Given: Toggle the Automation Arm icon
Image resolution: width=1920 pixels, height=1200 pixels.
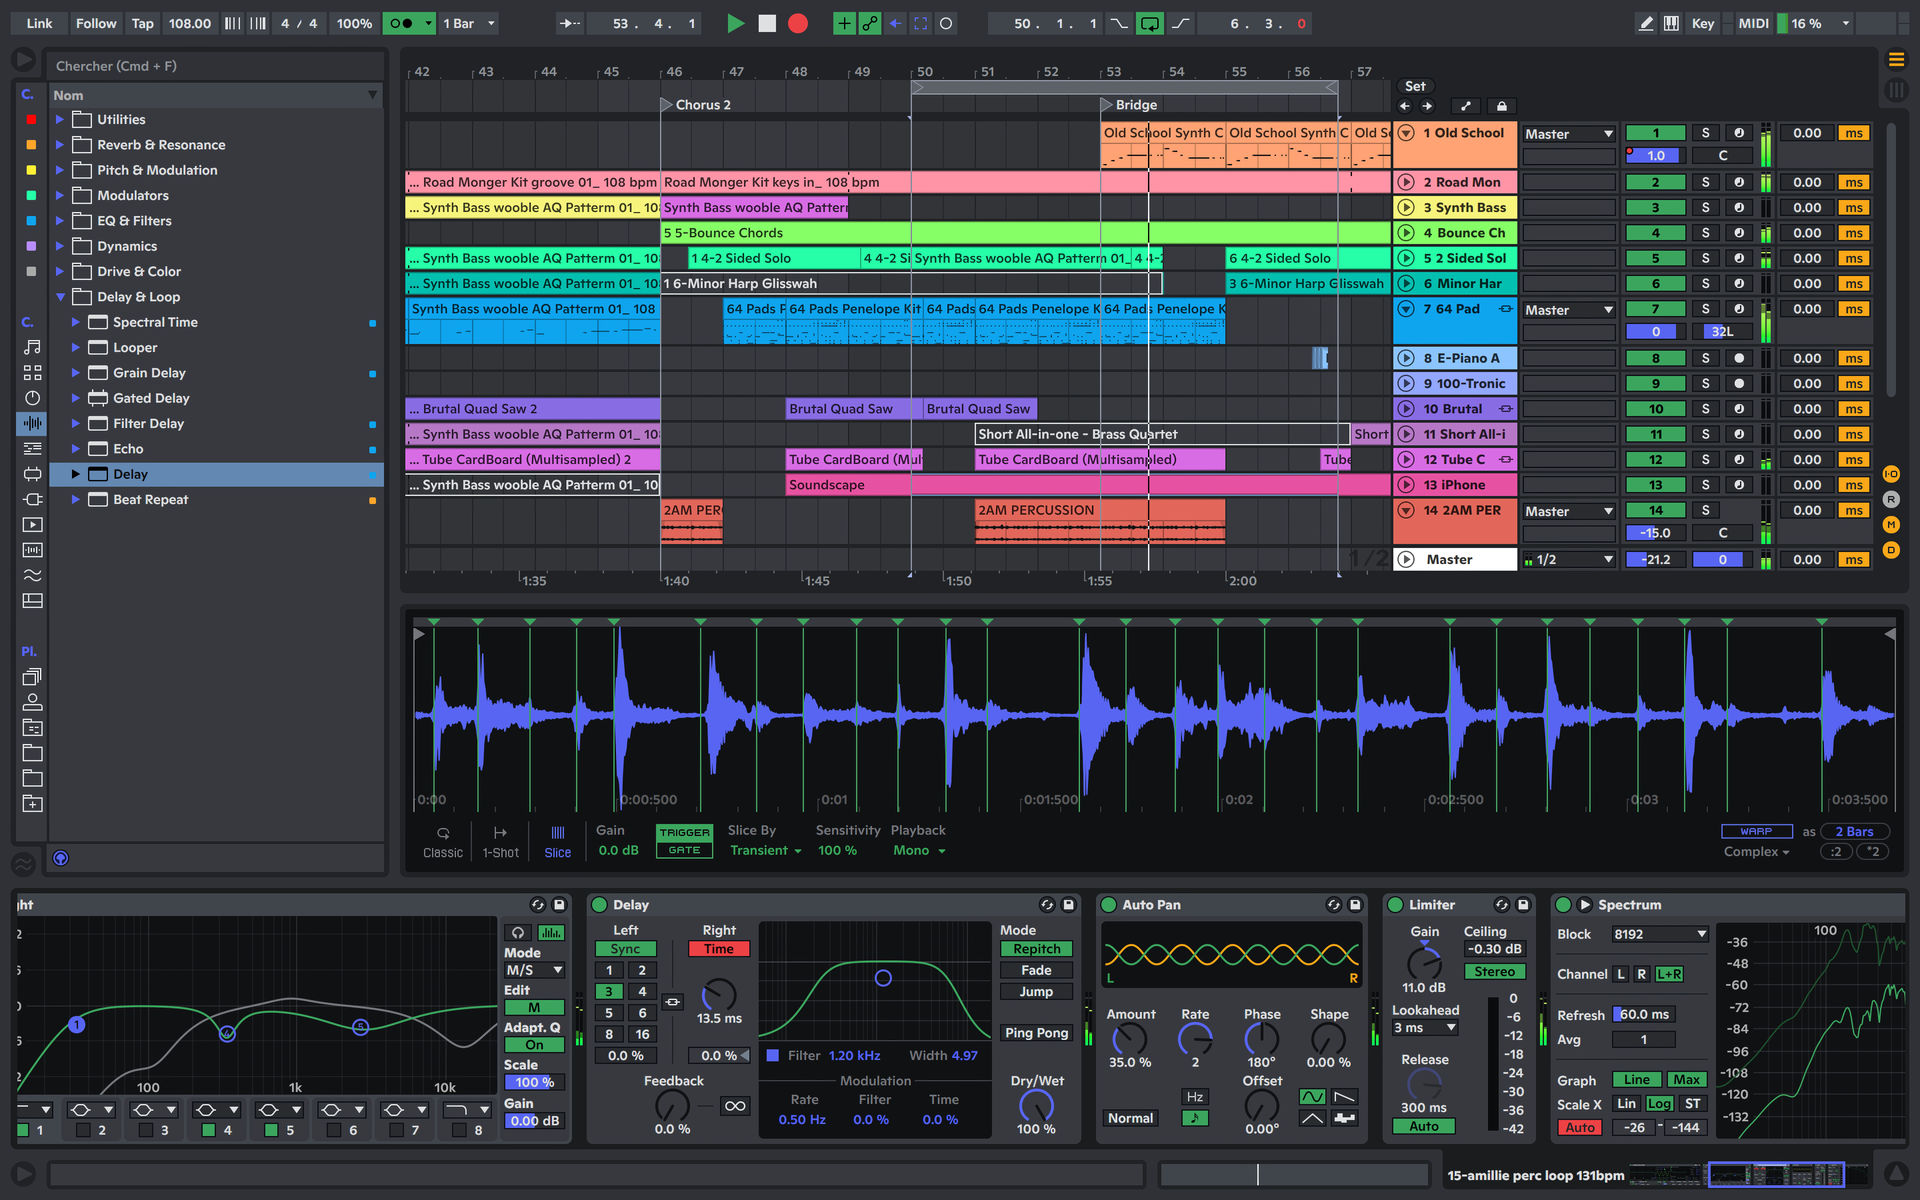Looking at the screenshot, I should [x=870, y=23].
